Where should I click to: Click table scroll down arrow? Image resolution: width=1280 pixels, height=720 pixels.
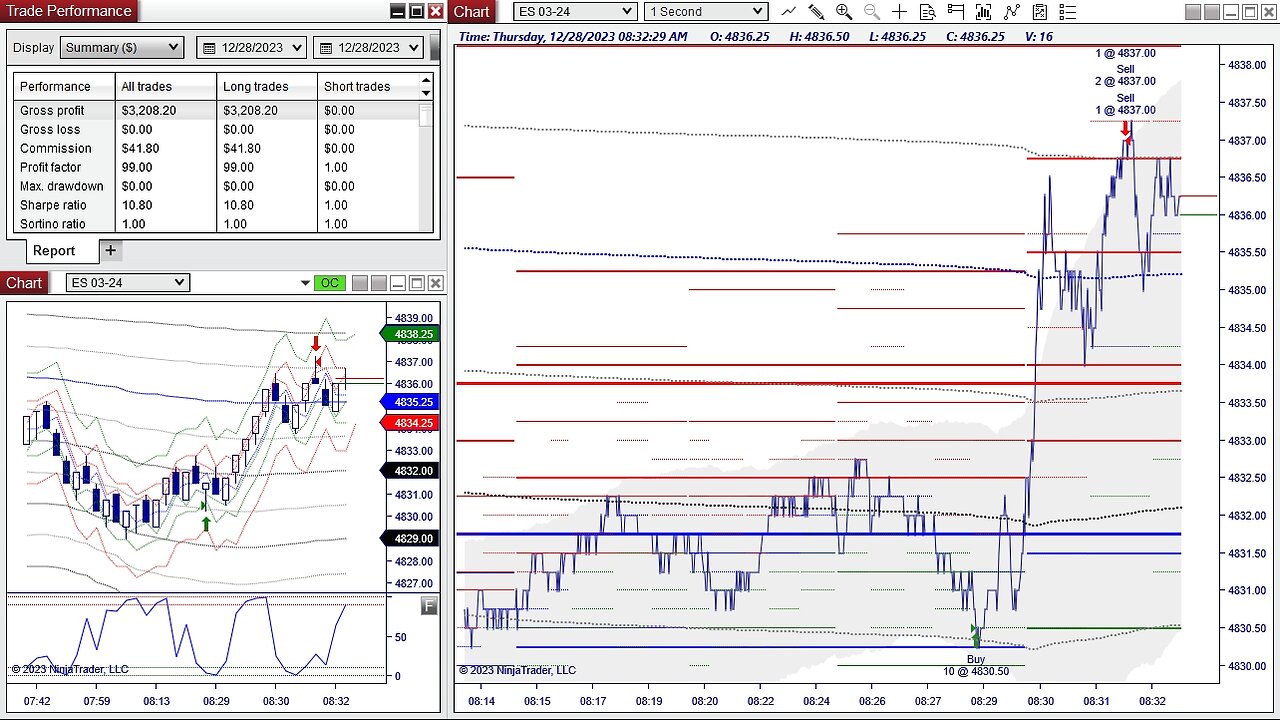pos(427,94)
